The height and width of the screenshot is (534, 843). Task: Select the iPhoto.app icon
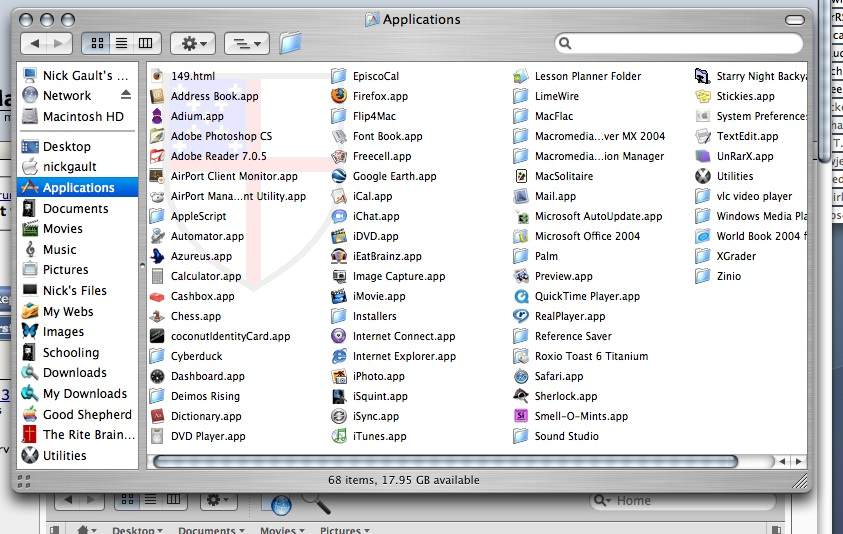[339, 376]
